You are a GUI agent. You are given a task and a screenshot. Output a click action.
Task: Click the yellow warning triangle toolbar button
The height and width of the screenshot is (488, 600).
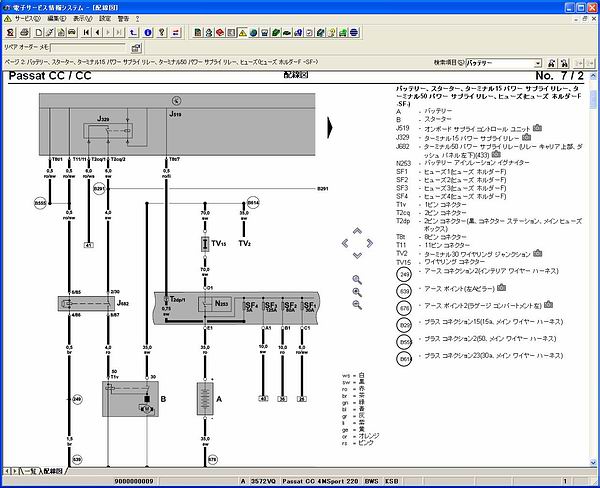pos(242,33)
